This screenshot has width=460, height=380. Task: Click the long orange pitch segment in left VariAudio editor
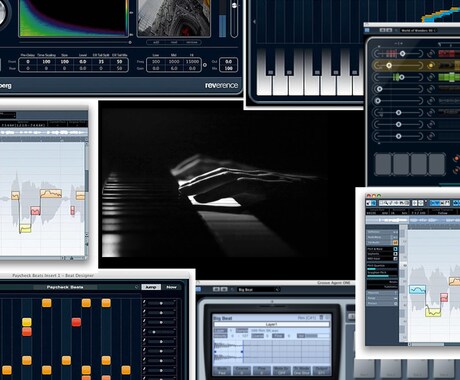coord(51,193)
